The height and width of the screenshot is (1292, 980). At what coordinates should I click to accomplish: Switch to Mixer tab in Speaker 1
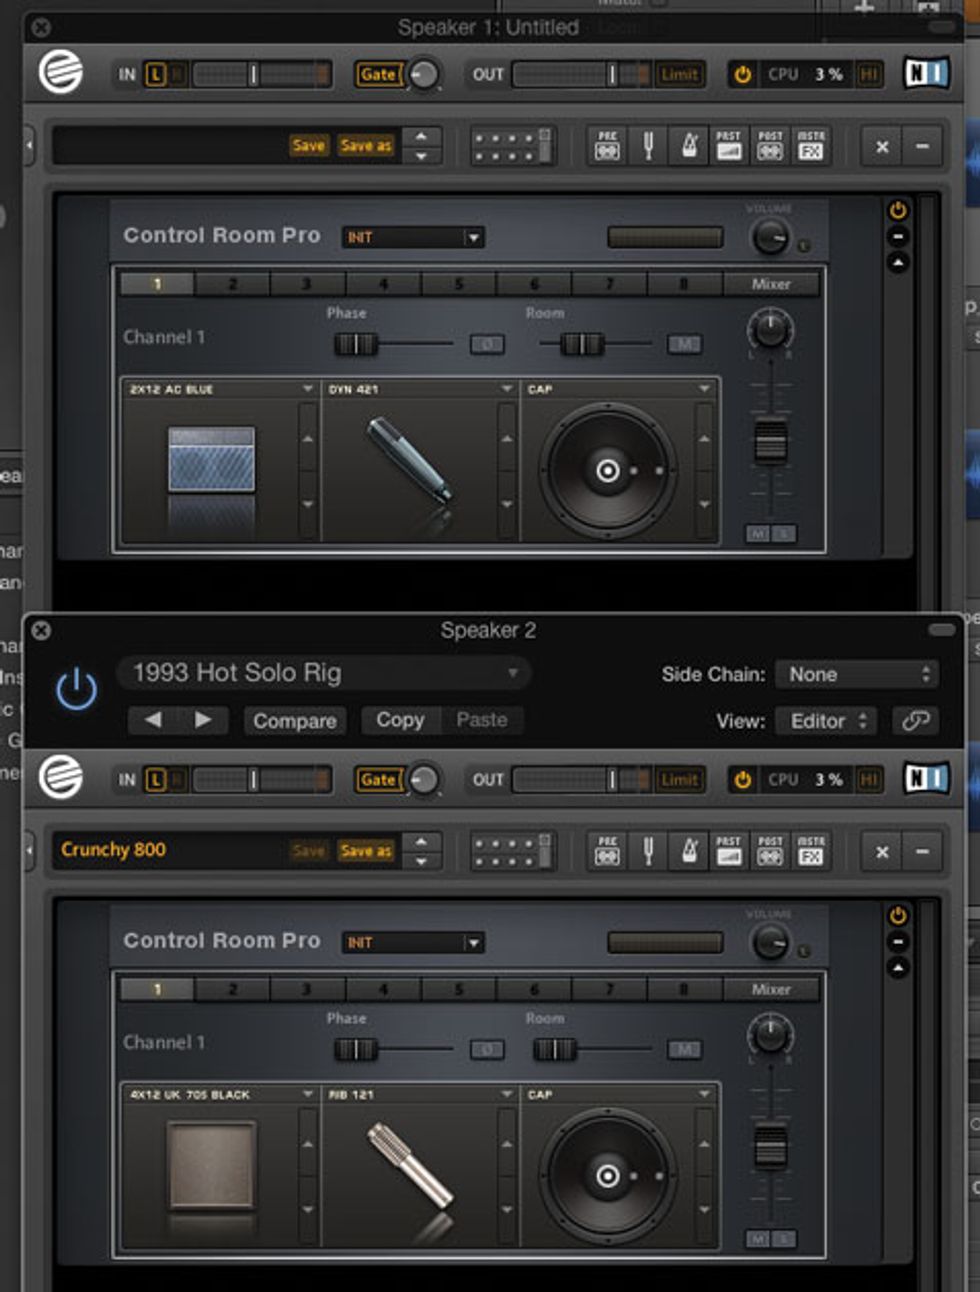point(771,284)
